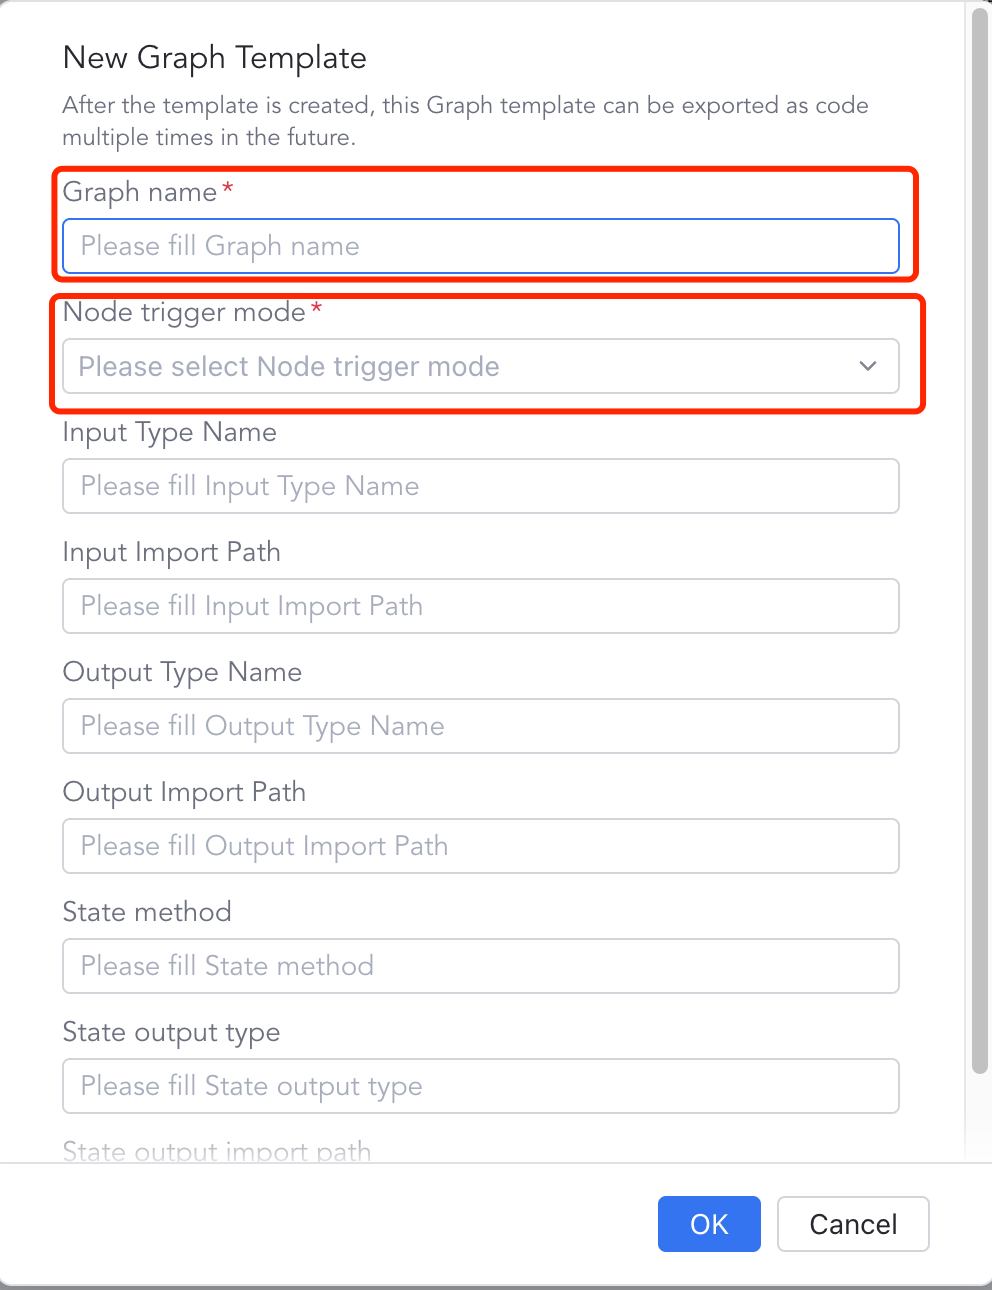Click the "Input Type Name" label
Screen dimensions: 992x1290
[169, 432]
